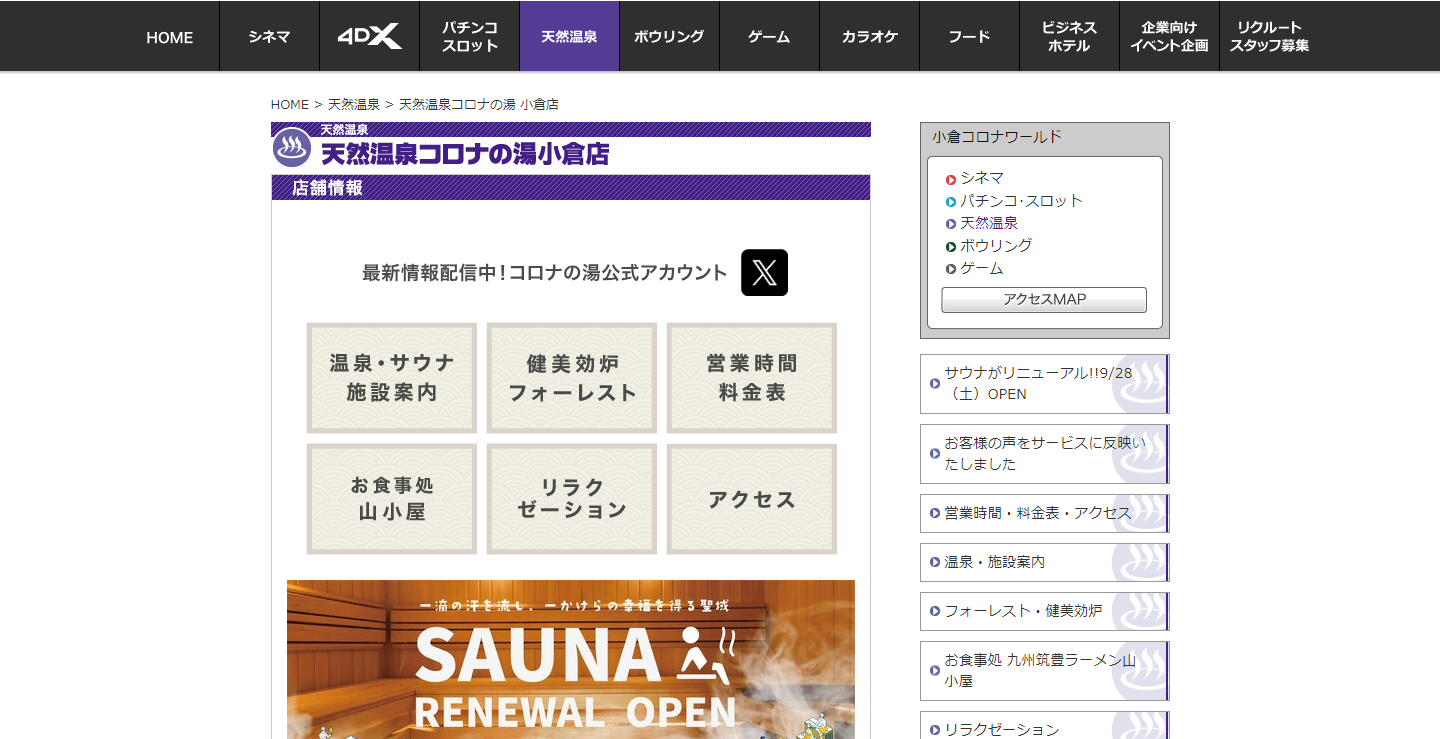
Task: Open パチンコ スロット navigation item
Action: [470, 37]
